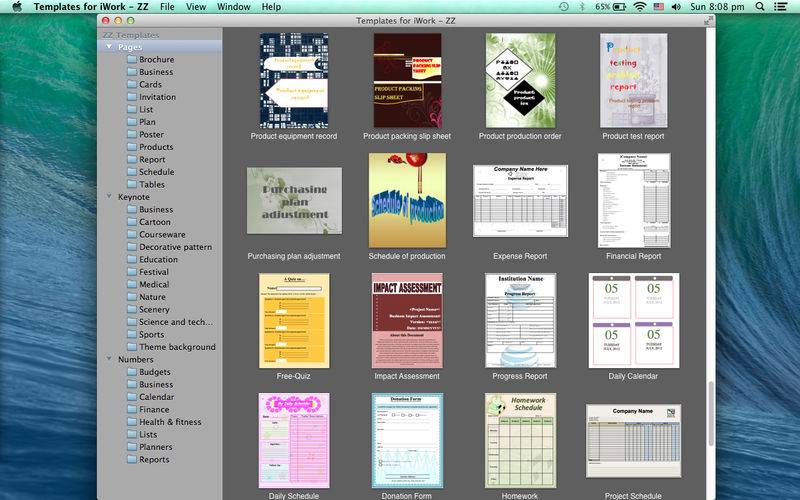Click the Time Machine menu bar icon
The width and height of the screenshot is (800, 500).
click(563, 7)
